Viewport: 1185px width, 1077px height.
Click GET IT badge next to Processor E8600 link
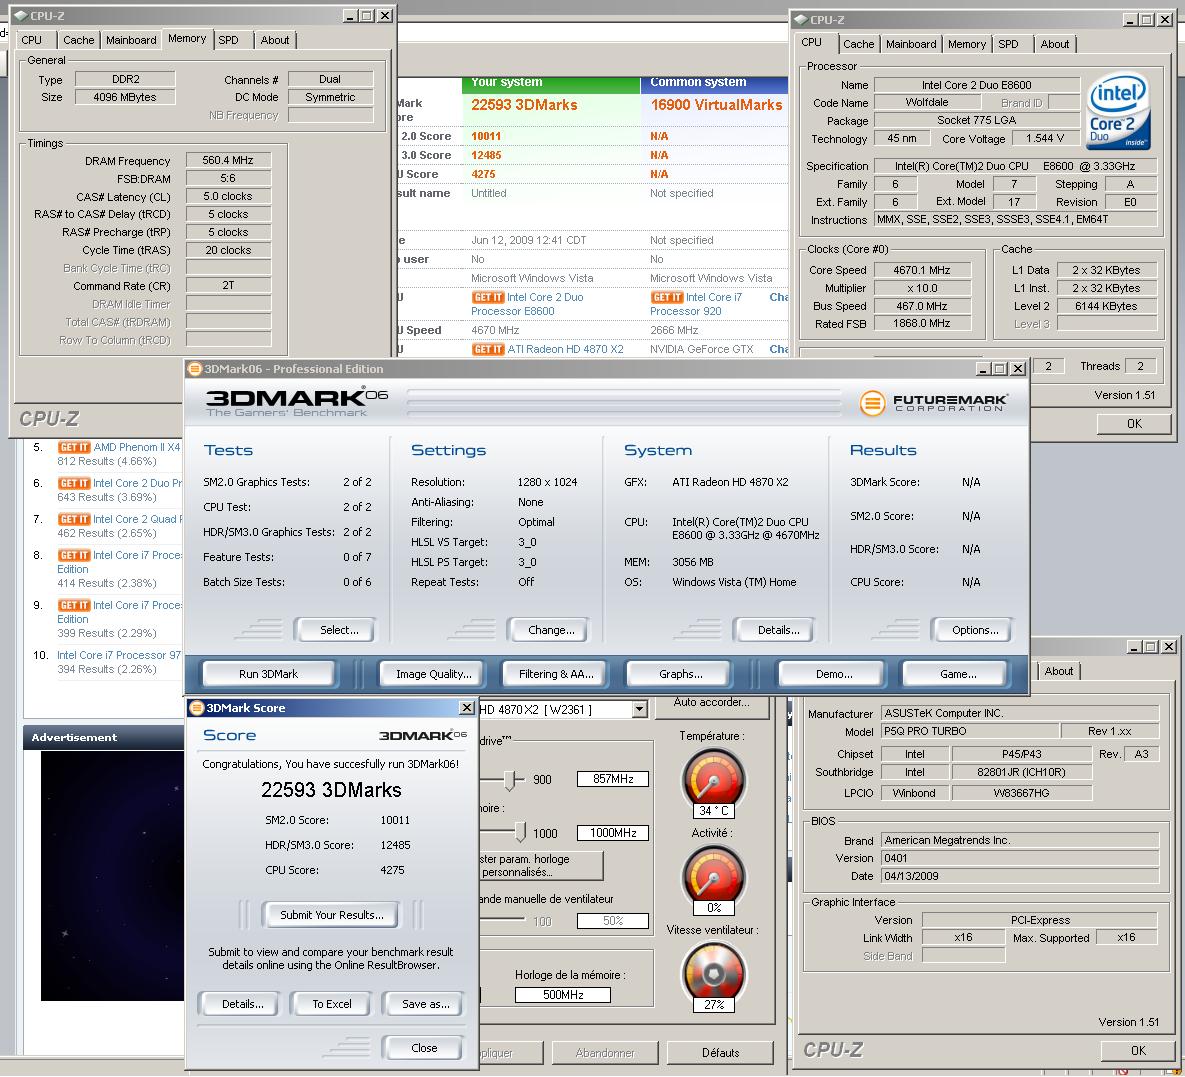click(487, 298)
